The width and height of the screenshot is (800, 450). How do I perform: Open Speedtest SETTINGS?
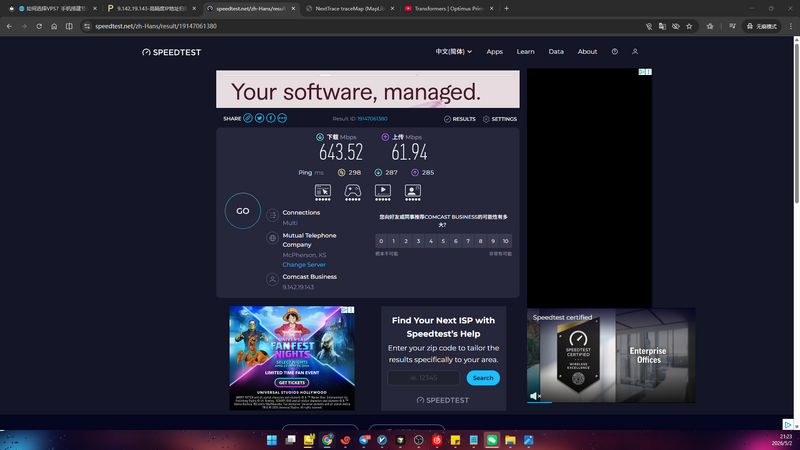pyautogui.click(x=500, y=119)
